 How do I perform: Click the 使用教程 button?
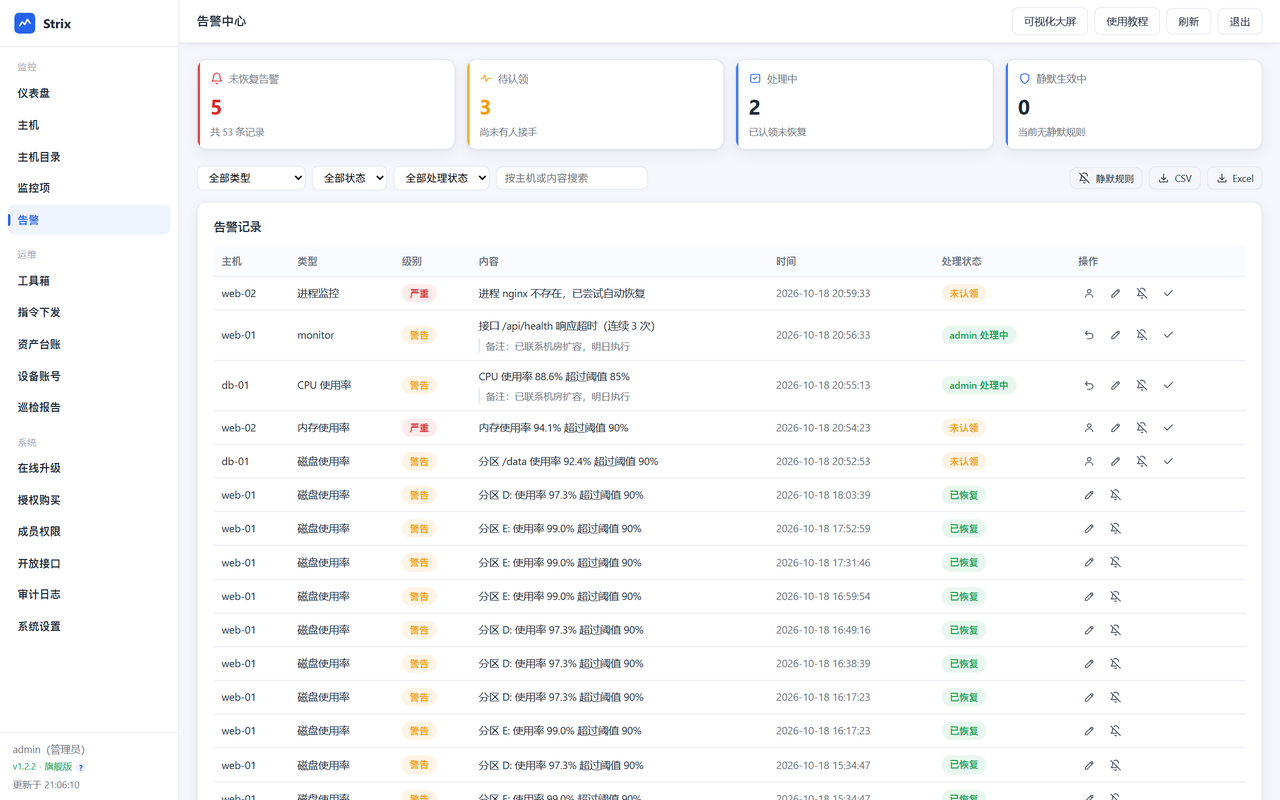(1127, 22)
